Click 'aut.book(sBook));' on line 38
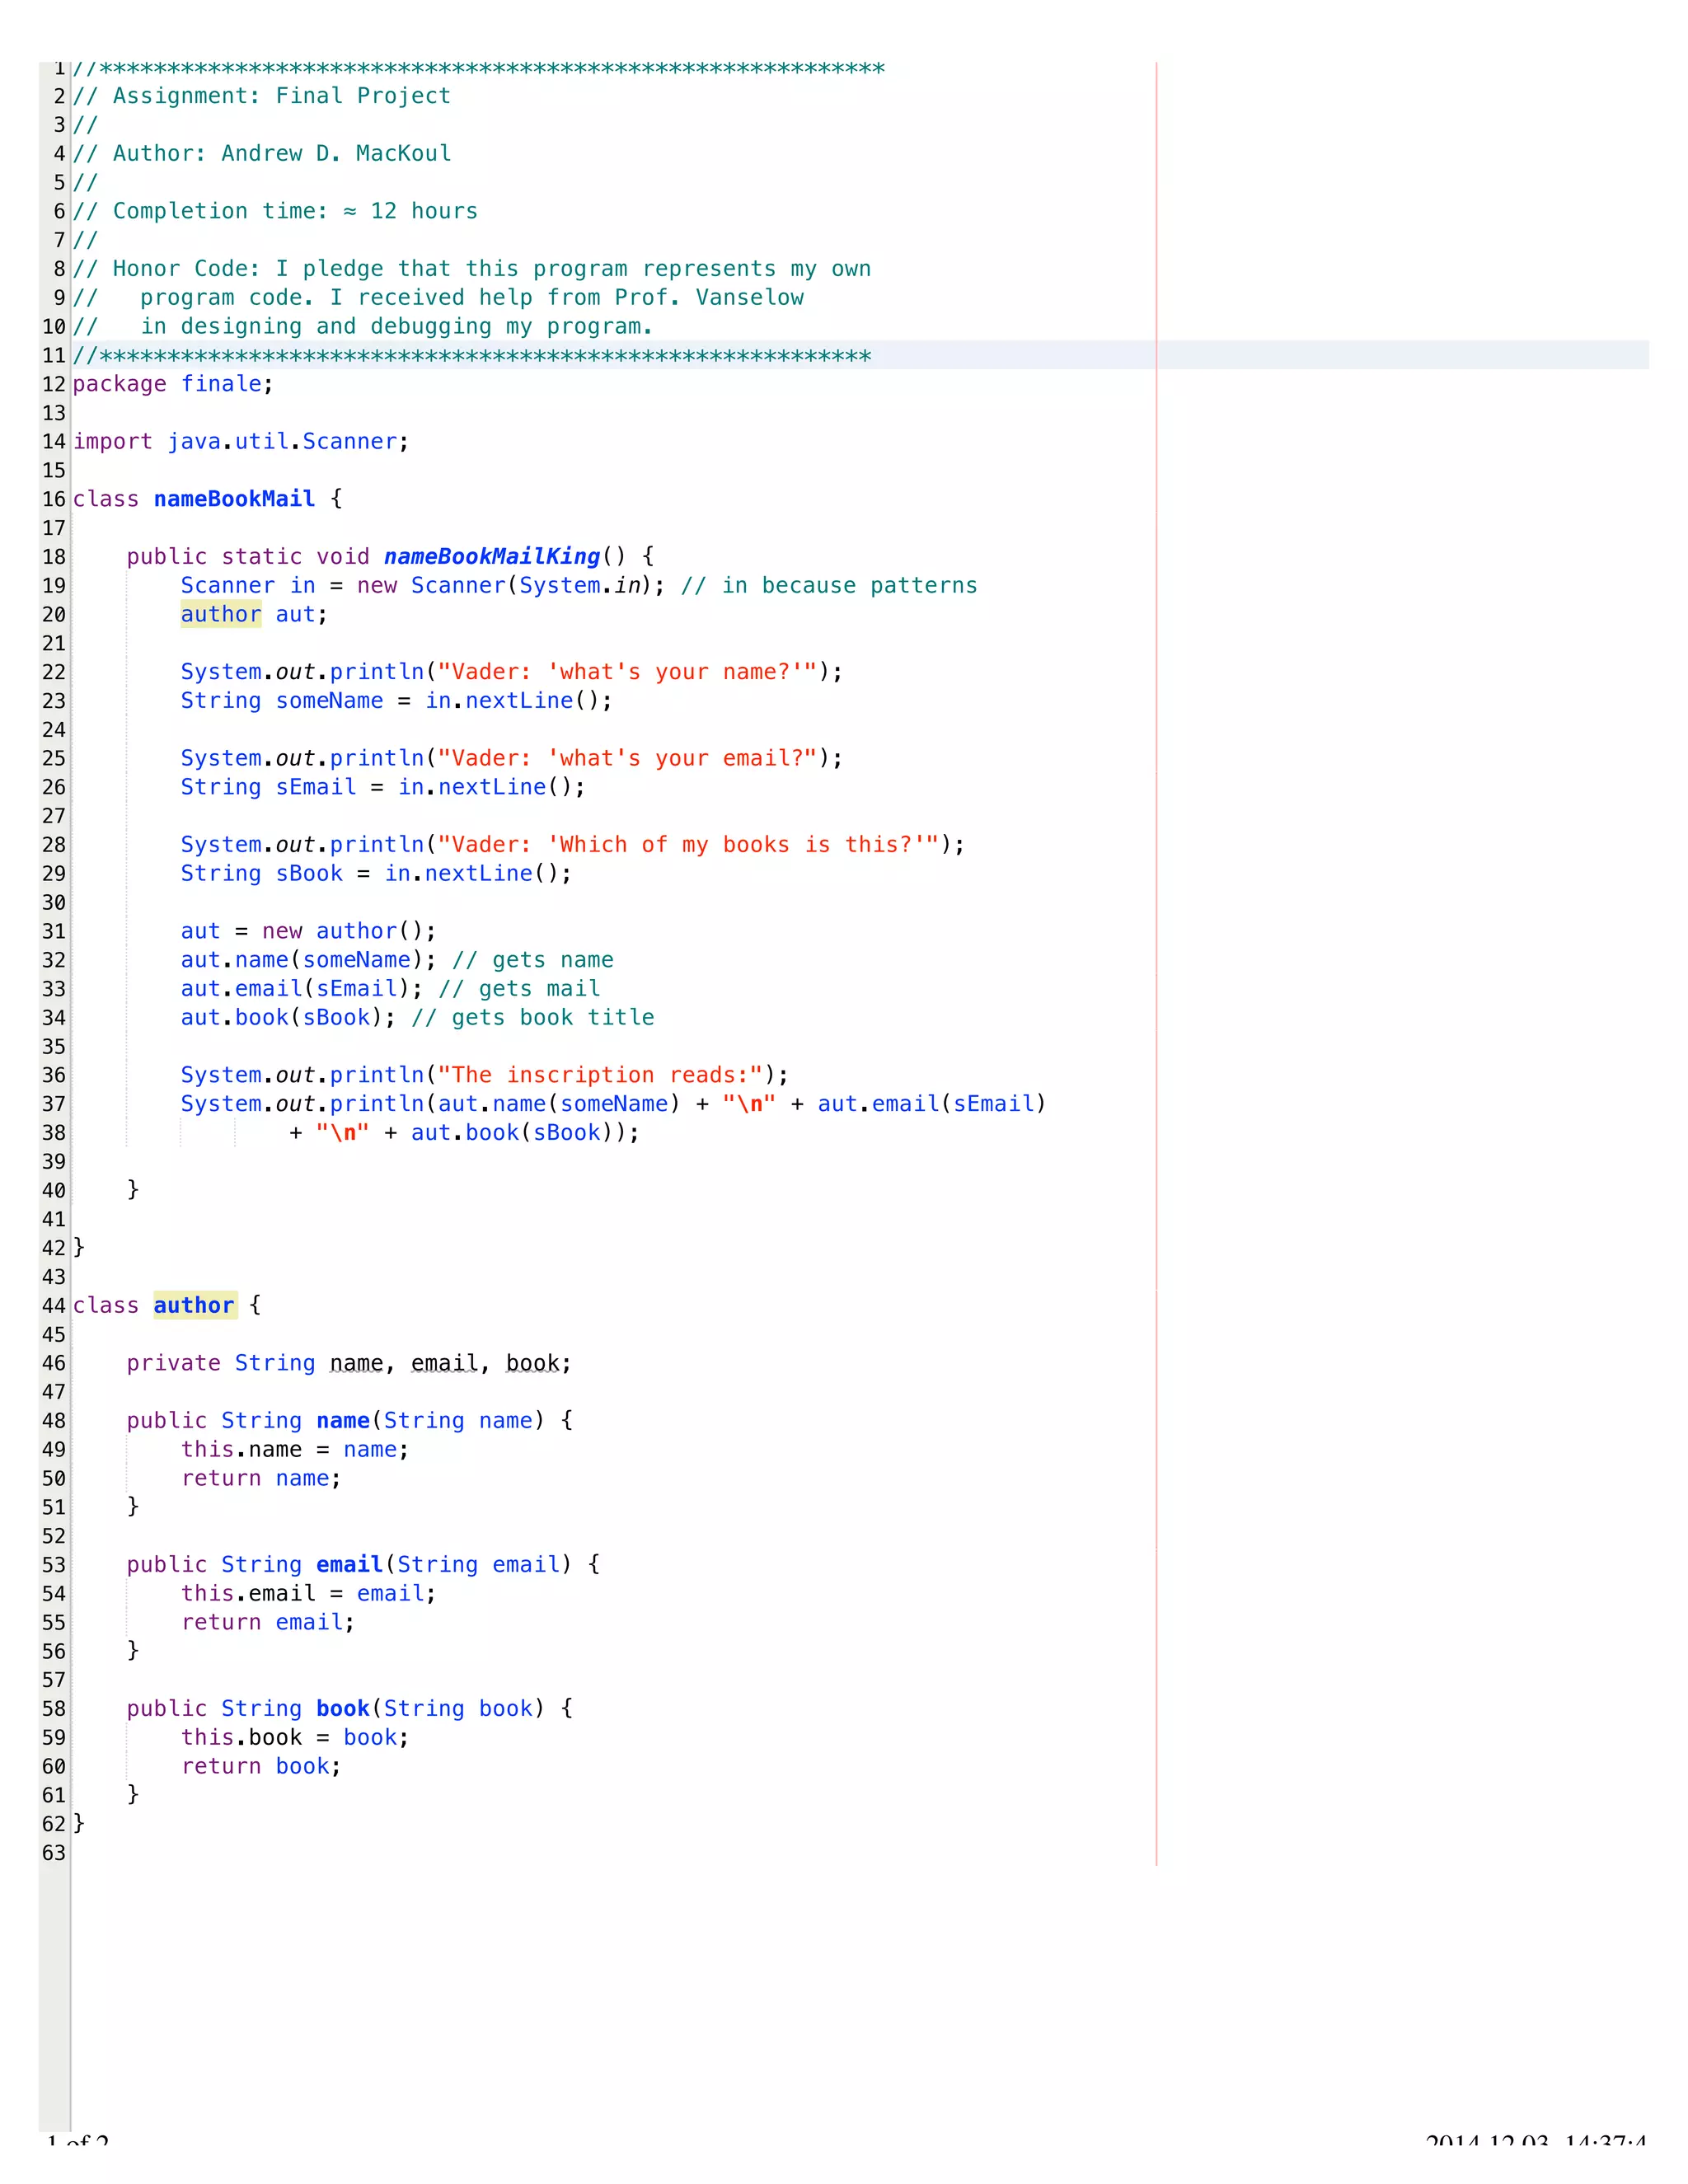This screenshot has width=1688, height=2184. [x=525, y=1132]
